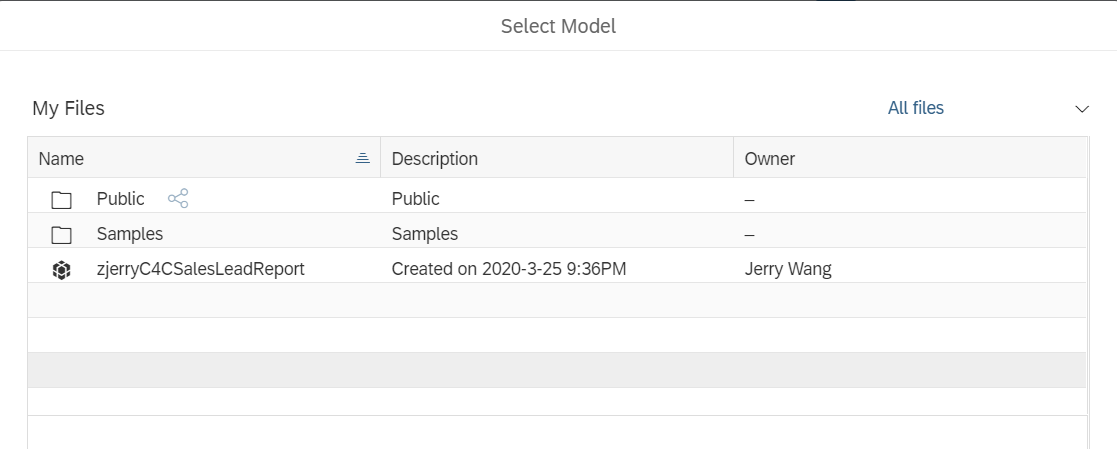Click the Select Model dialog title
This screenshot has height=449, width=1117.
click(558, 26)
